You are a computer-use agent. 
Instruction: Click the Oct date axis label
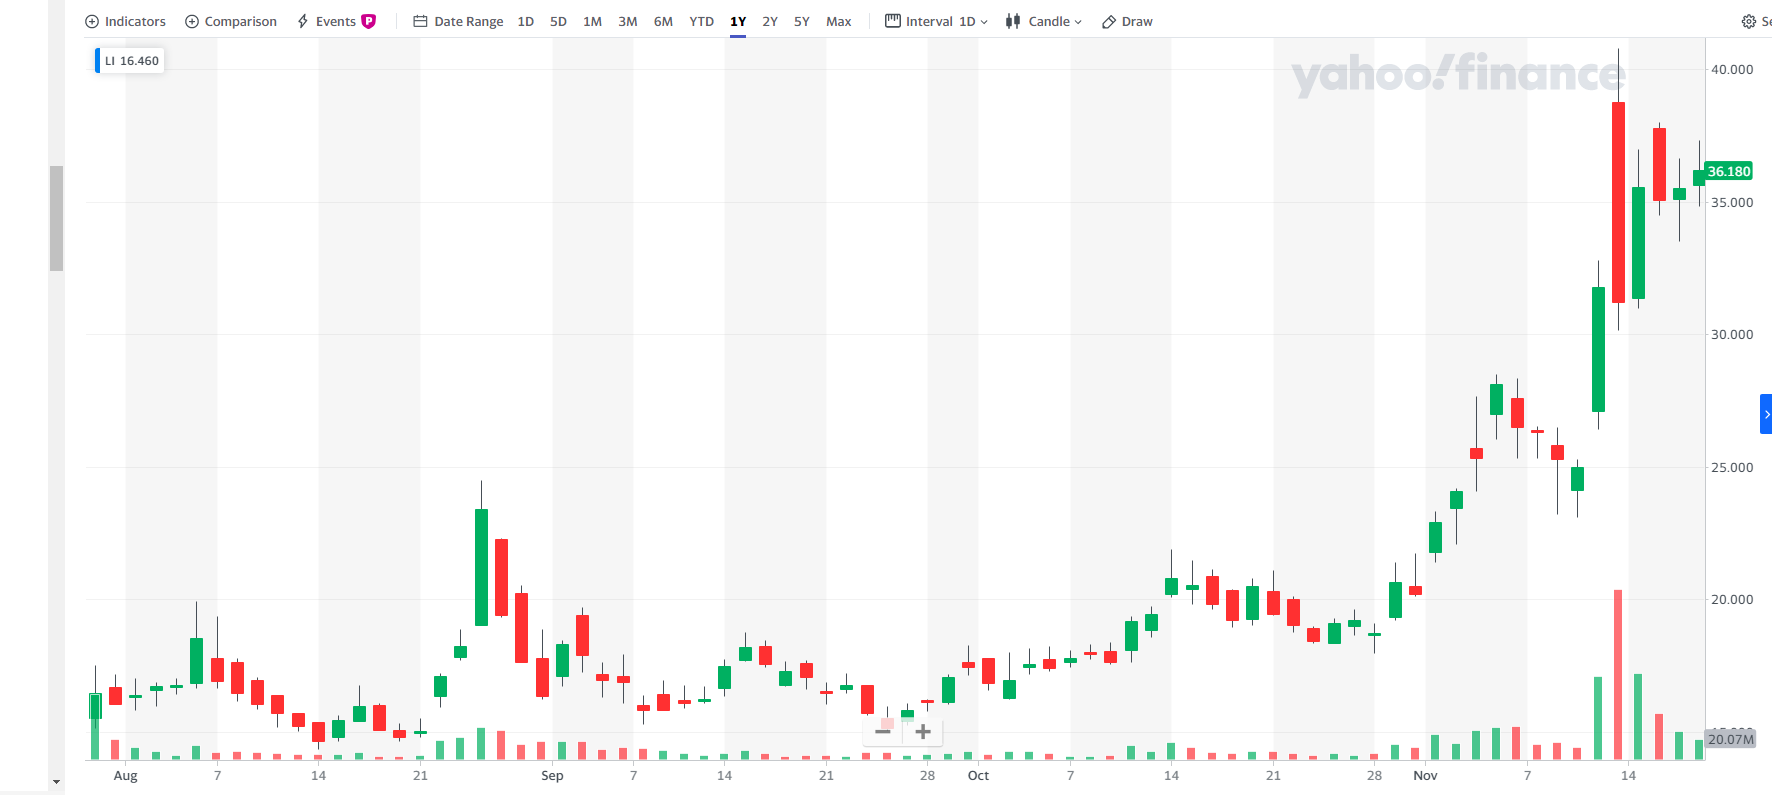(978, 775)
